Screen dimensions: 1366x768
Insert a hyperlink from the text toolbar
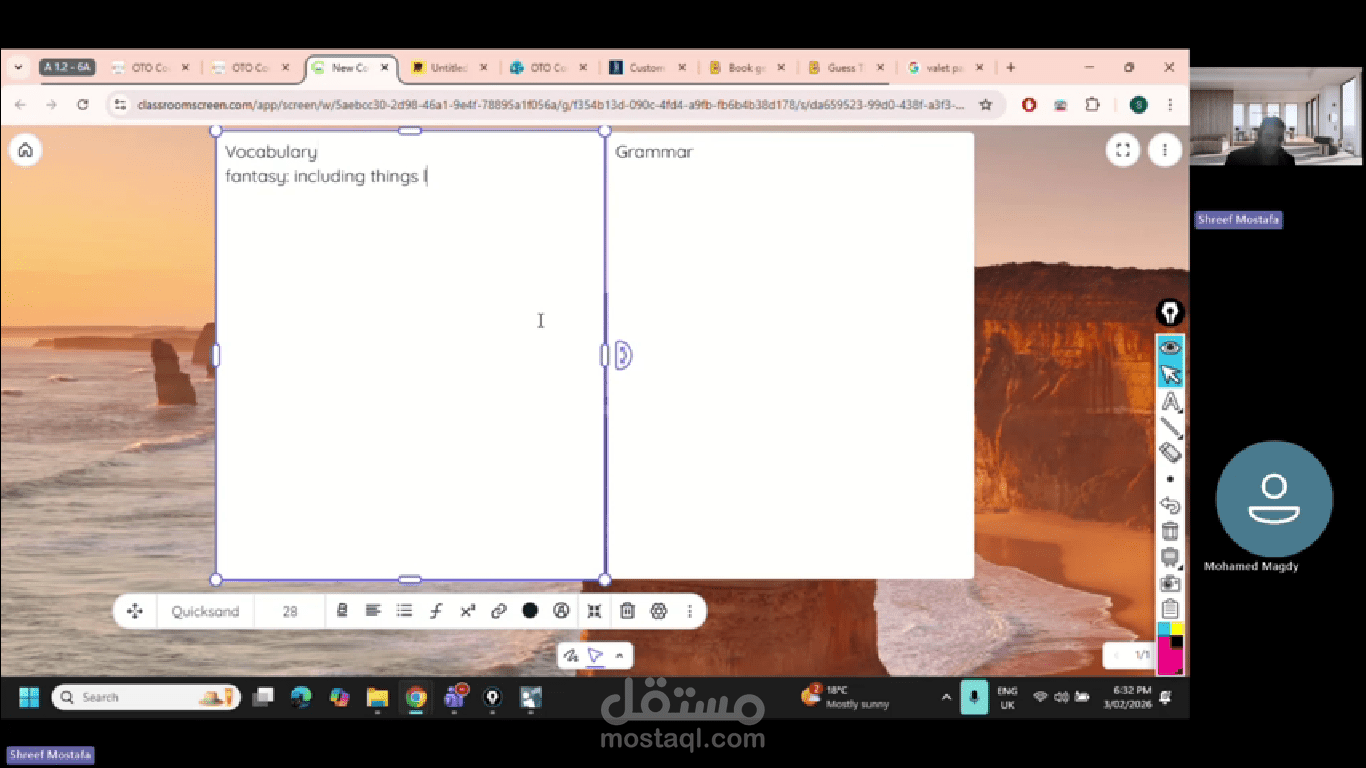coord(499,611)
